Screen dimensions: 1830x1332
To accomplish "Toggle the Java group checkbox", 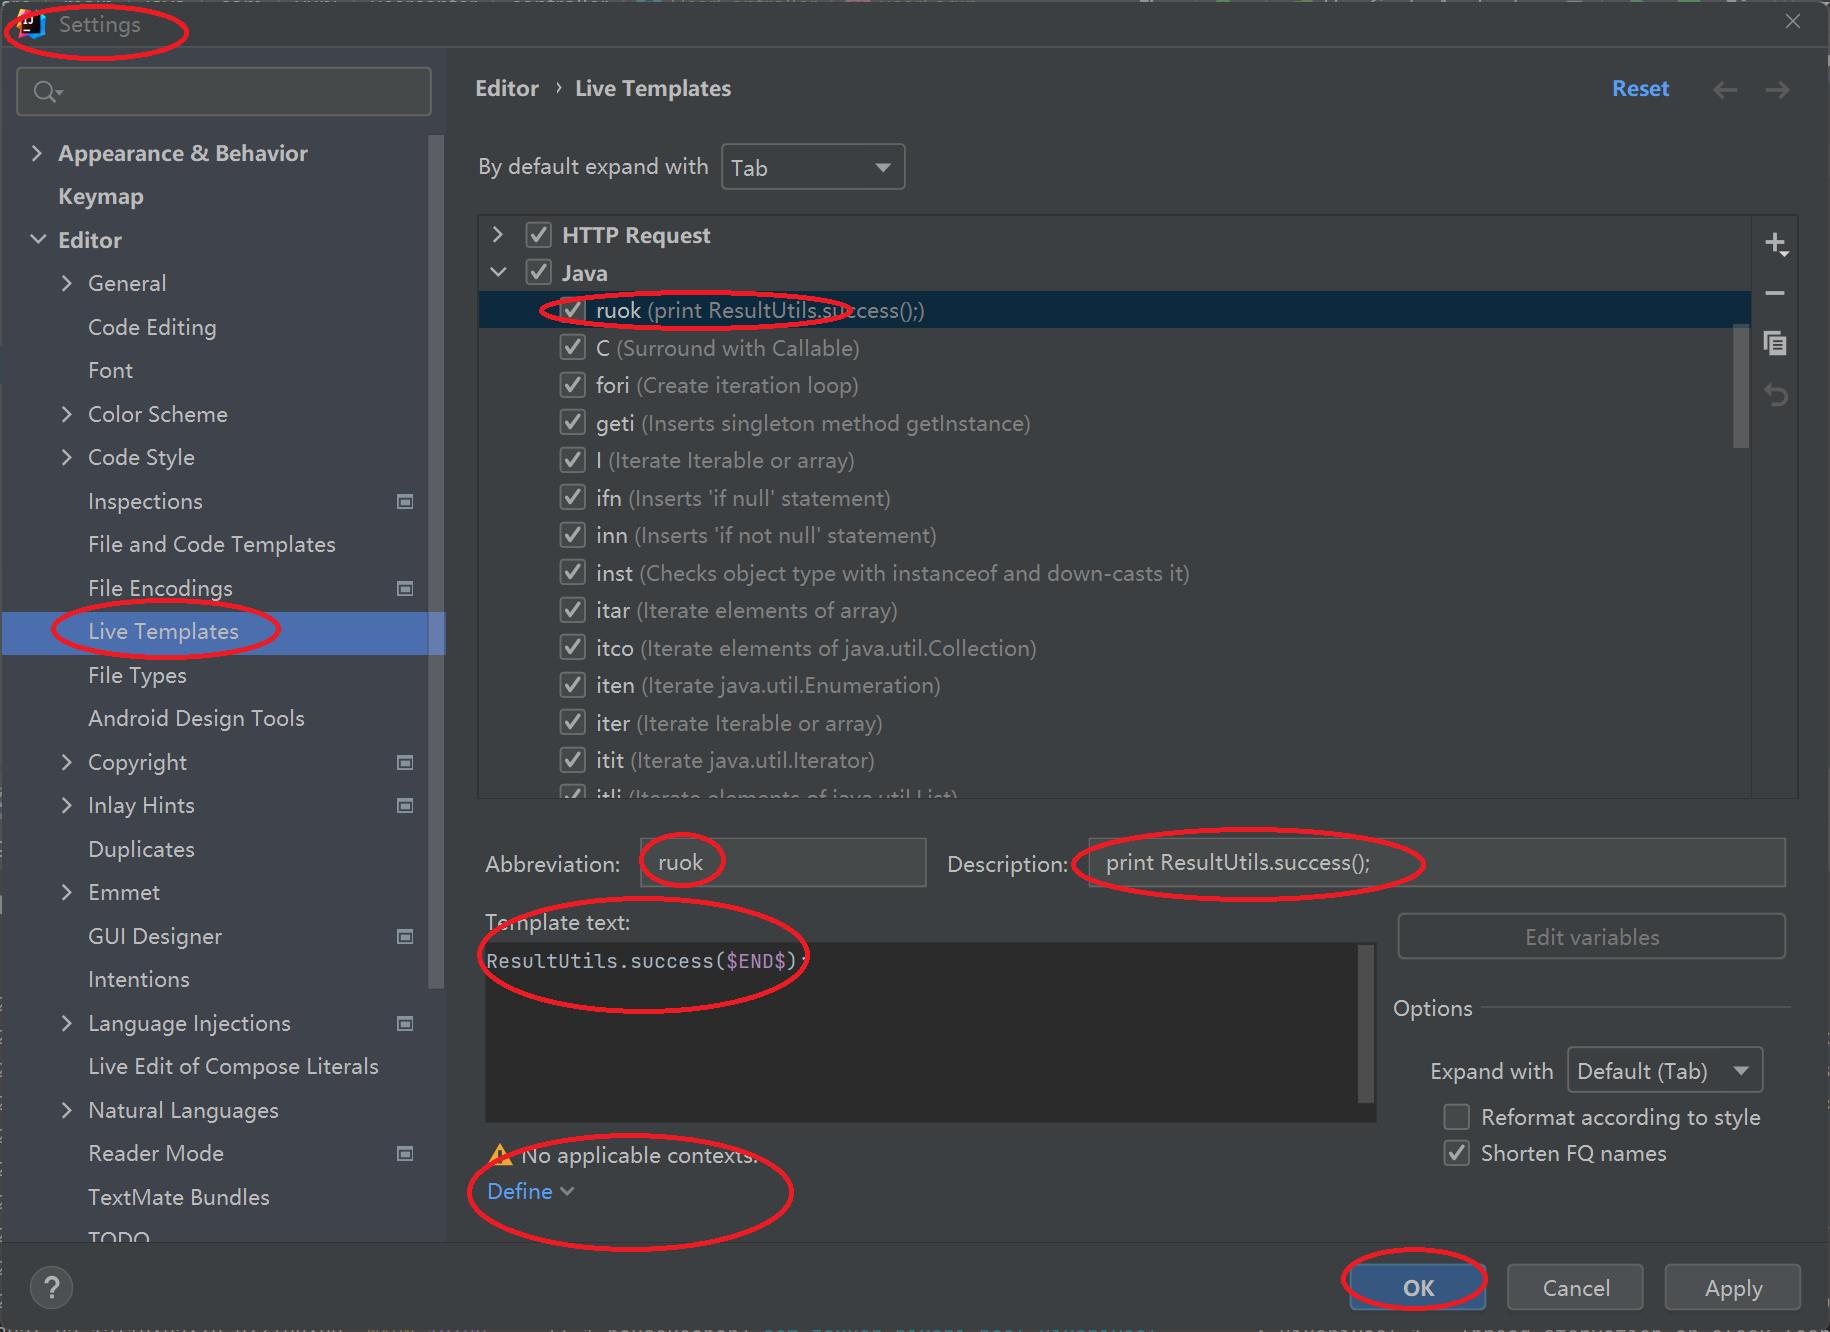I will (x=538, y=272).
